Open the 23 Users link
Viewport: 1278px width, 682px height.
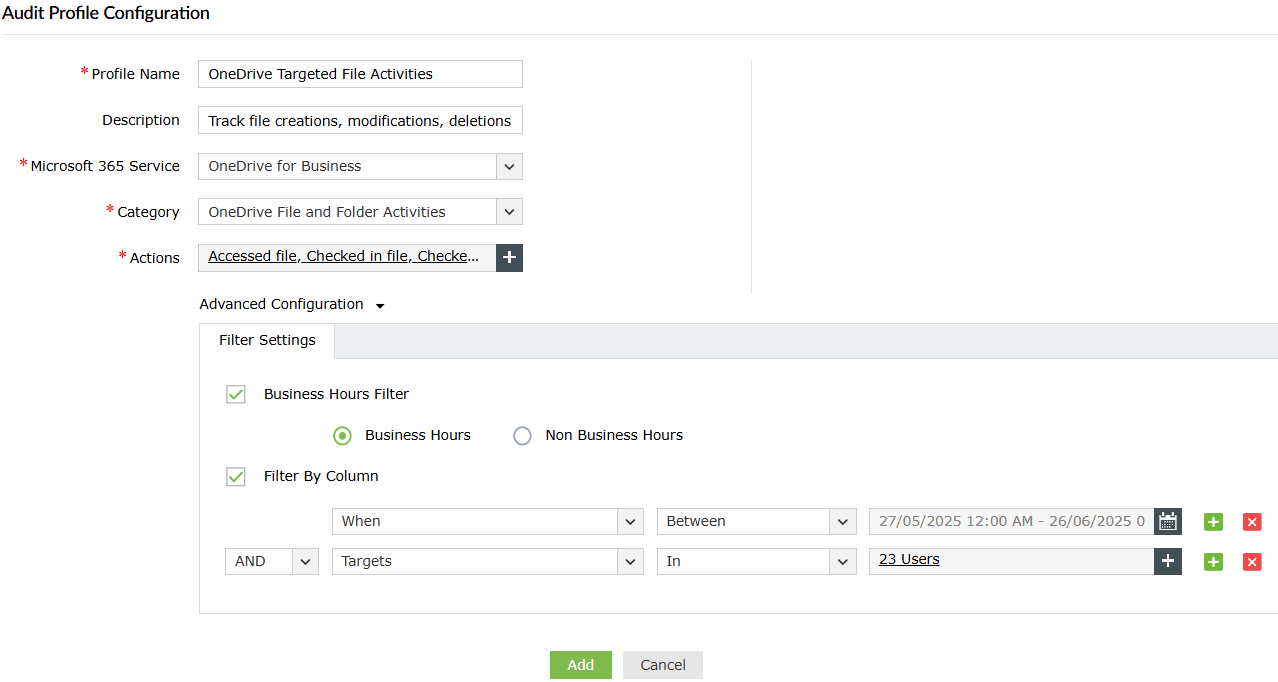tap(909, 560)
